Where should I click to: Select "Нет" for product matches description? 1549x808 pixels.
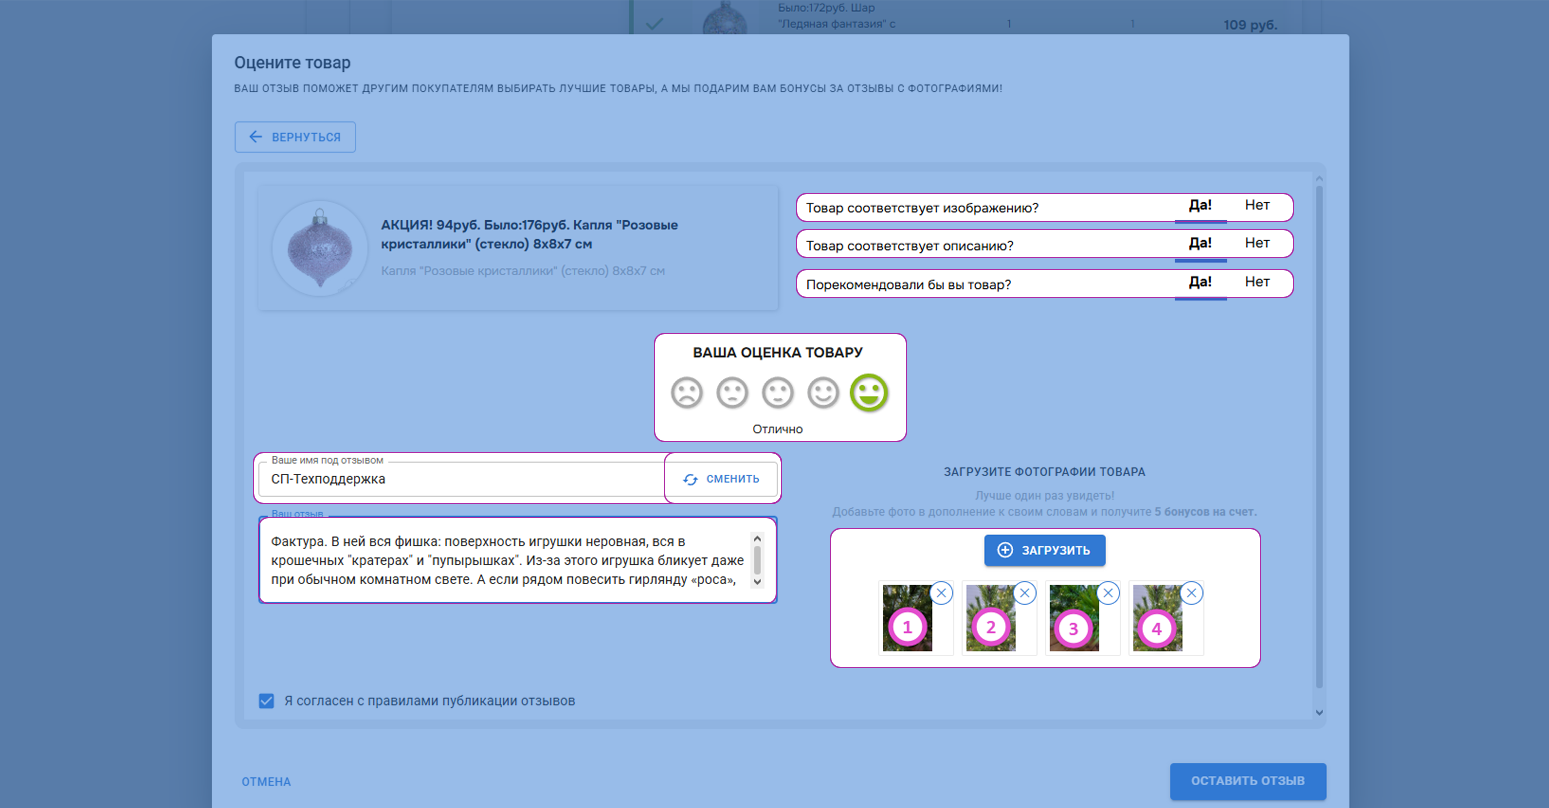1257,243
